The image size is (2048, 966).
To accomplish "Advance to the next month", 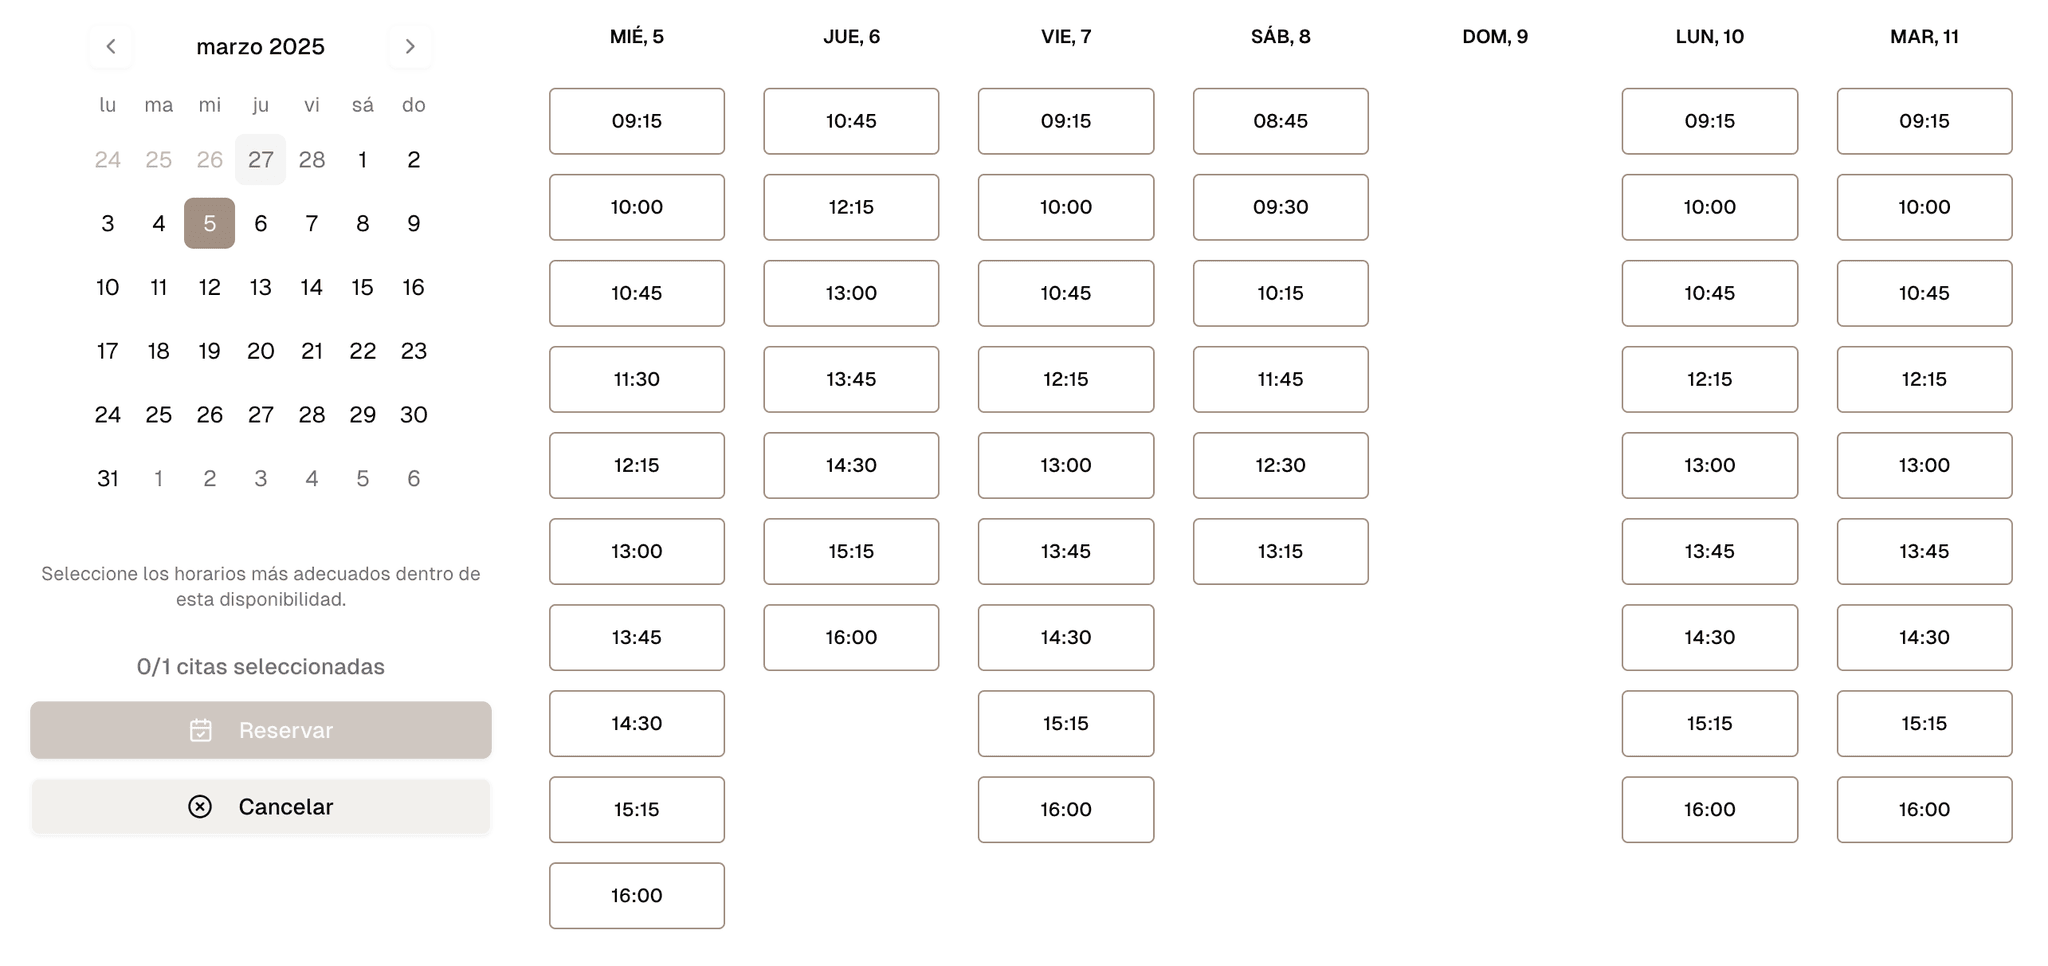I will click(x=410, y=46).
